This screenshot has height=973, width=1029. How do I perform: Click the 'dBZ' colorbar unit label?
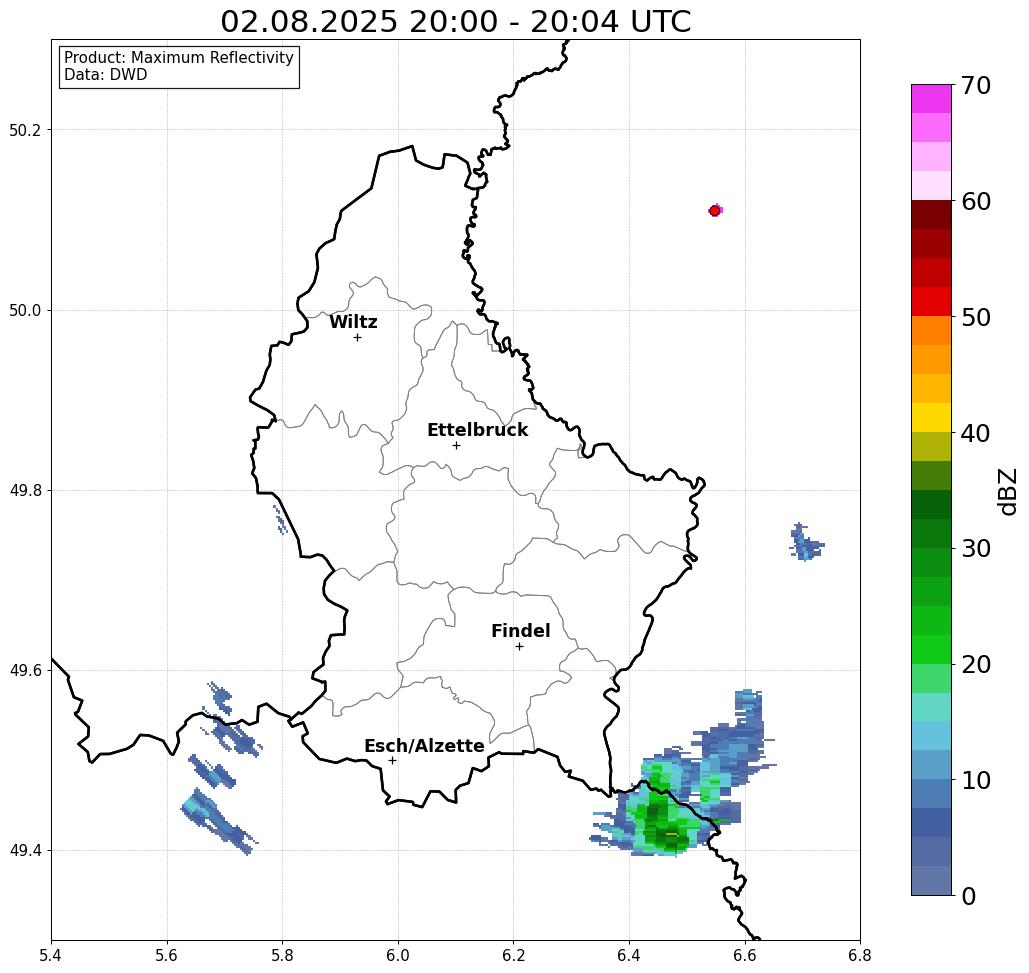[x=1007, y=491]
